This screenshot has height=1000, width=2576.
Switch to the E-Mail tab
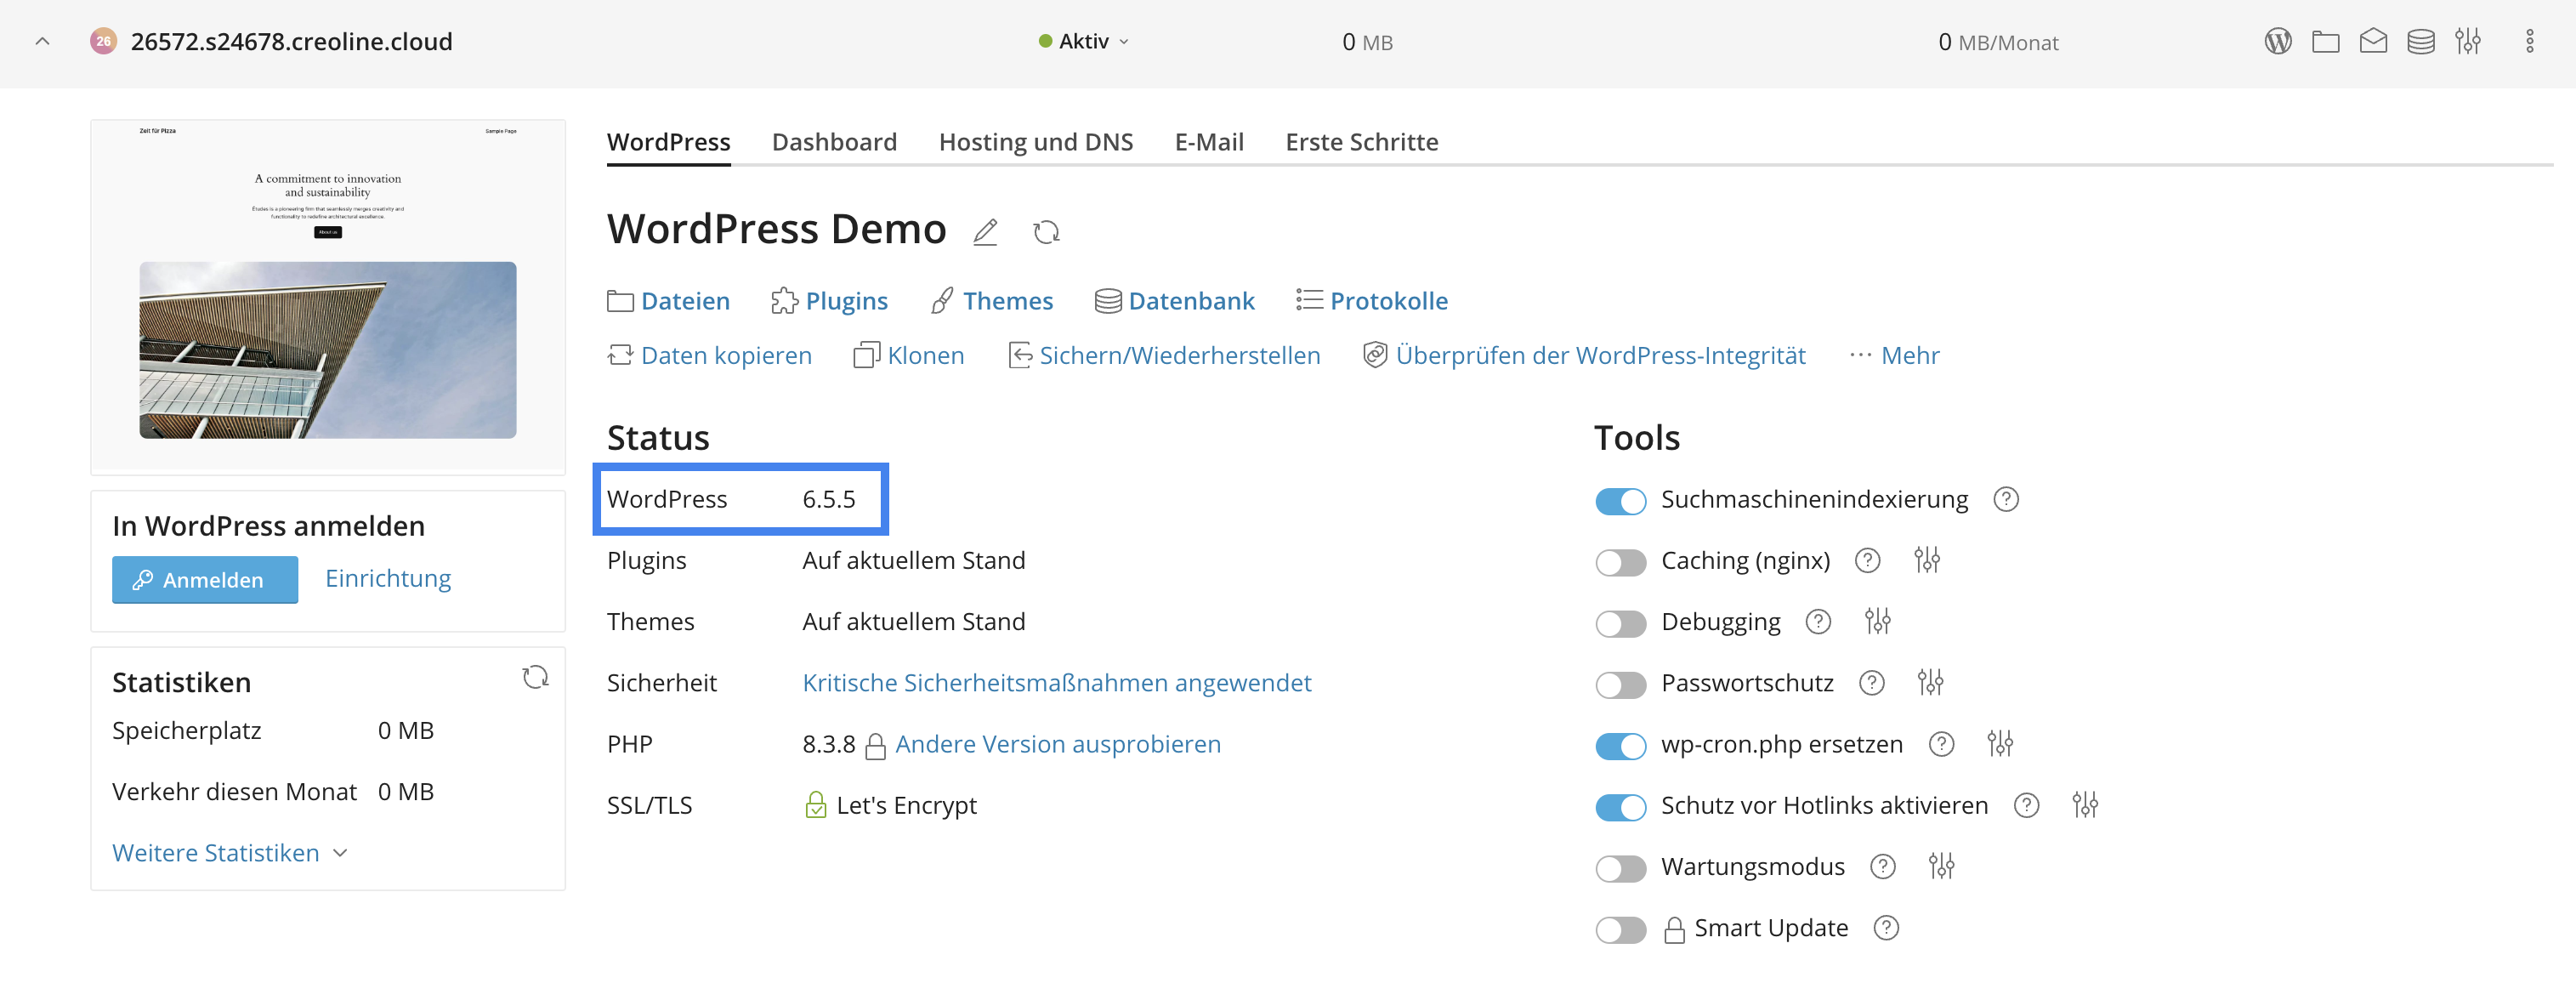point(1208,142)
